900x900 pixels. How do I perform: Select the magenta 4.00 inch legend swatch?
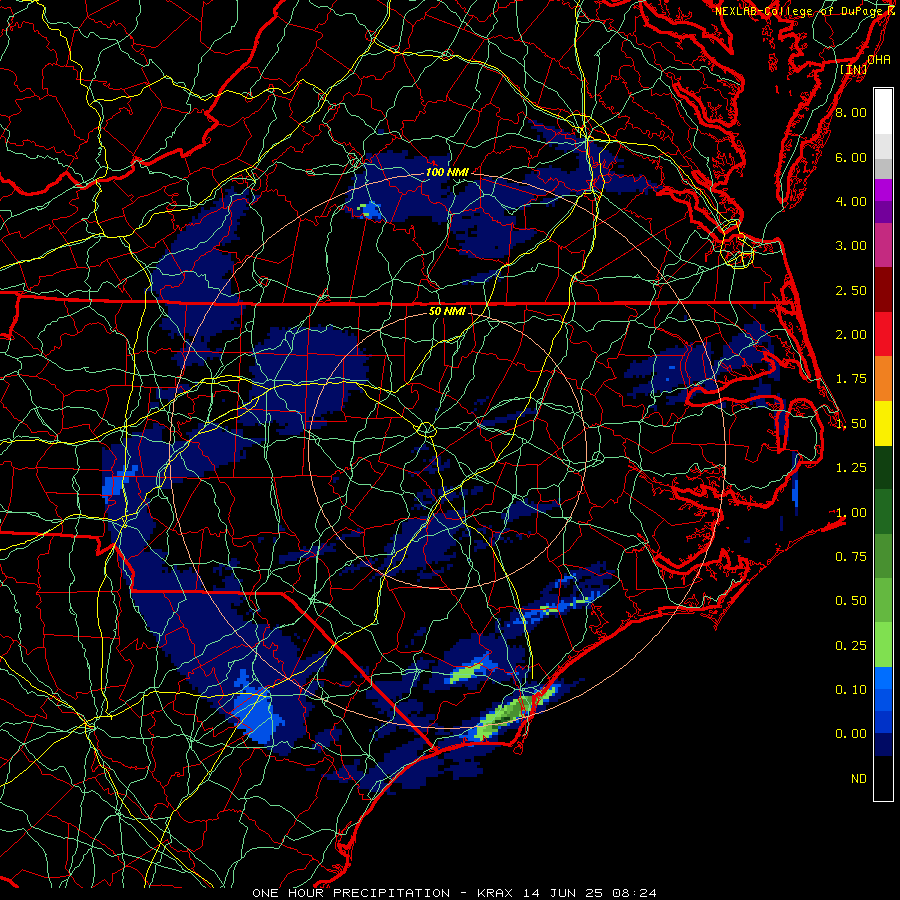pyautogui.click(x=883, y=190)
